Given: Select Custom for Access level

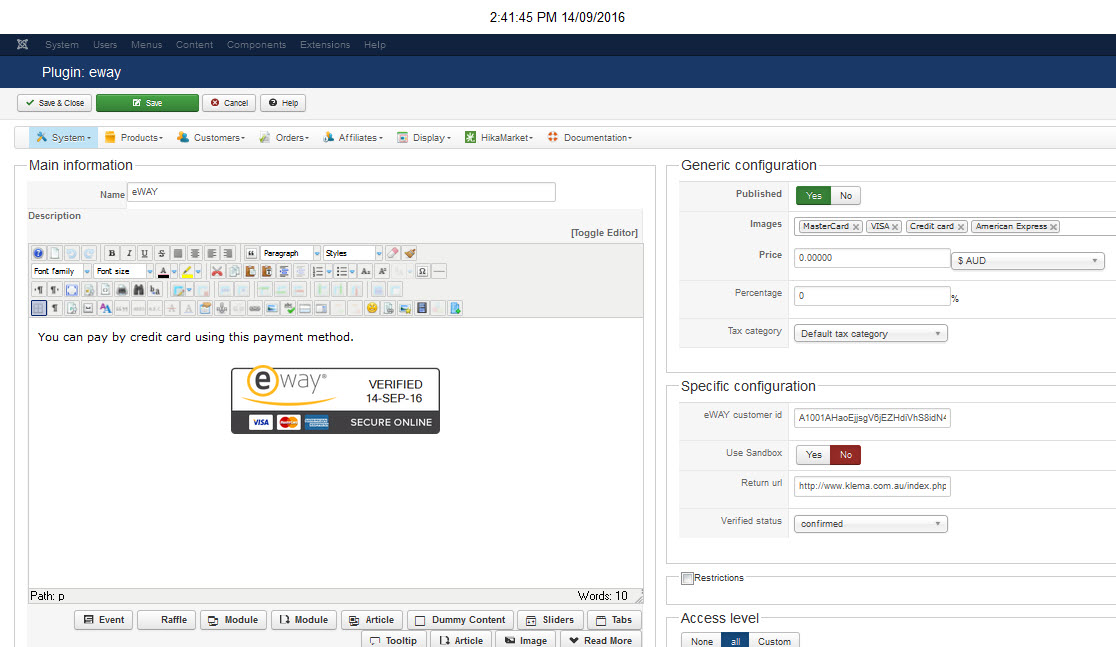Looking at the screenshot, I should [774, 641].
